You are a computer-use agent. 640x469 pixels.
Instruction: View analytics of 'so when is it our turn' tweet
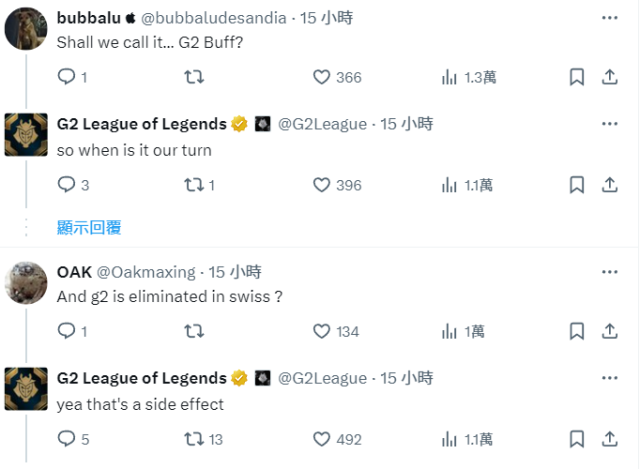[x=450, y=184]
